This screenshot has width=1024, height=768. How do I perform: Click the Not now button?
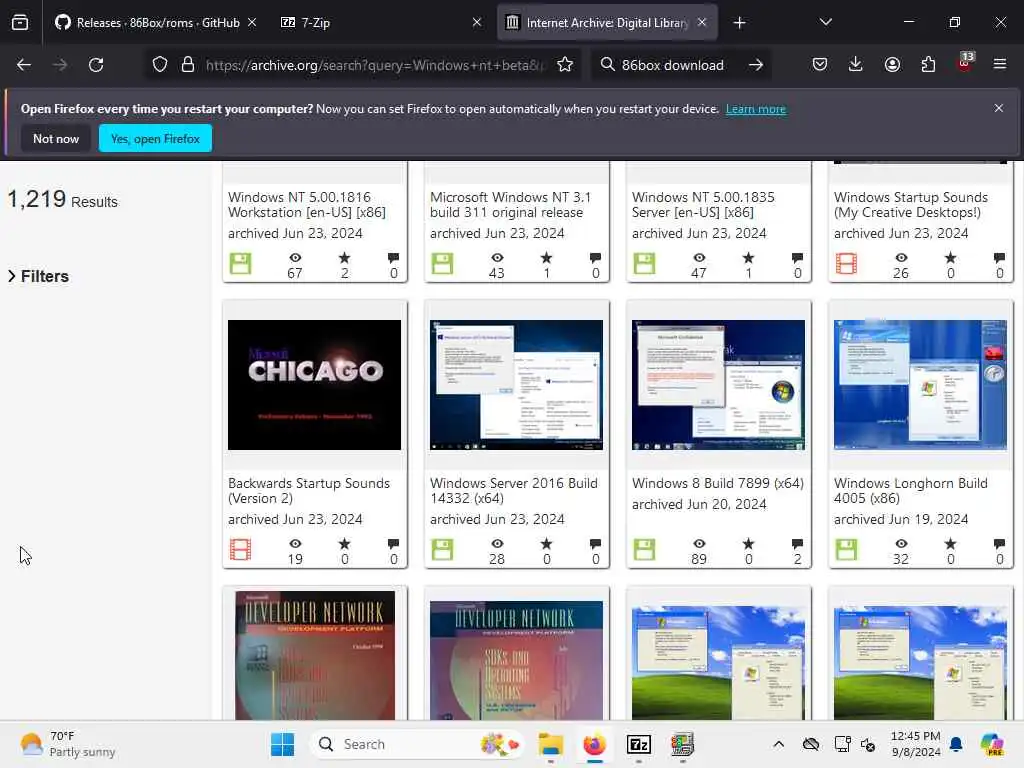(x=56, y=138)
